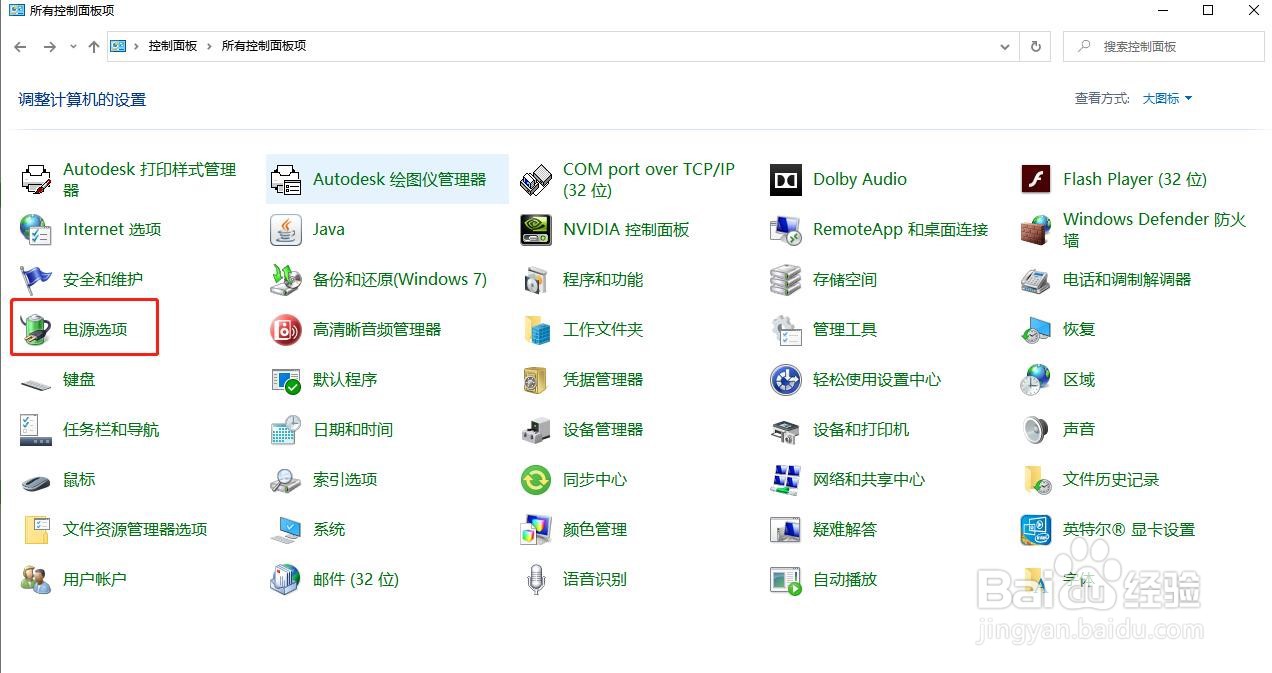
Task: Open the 用户帐户 people icon
Action: [36, 580]
